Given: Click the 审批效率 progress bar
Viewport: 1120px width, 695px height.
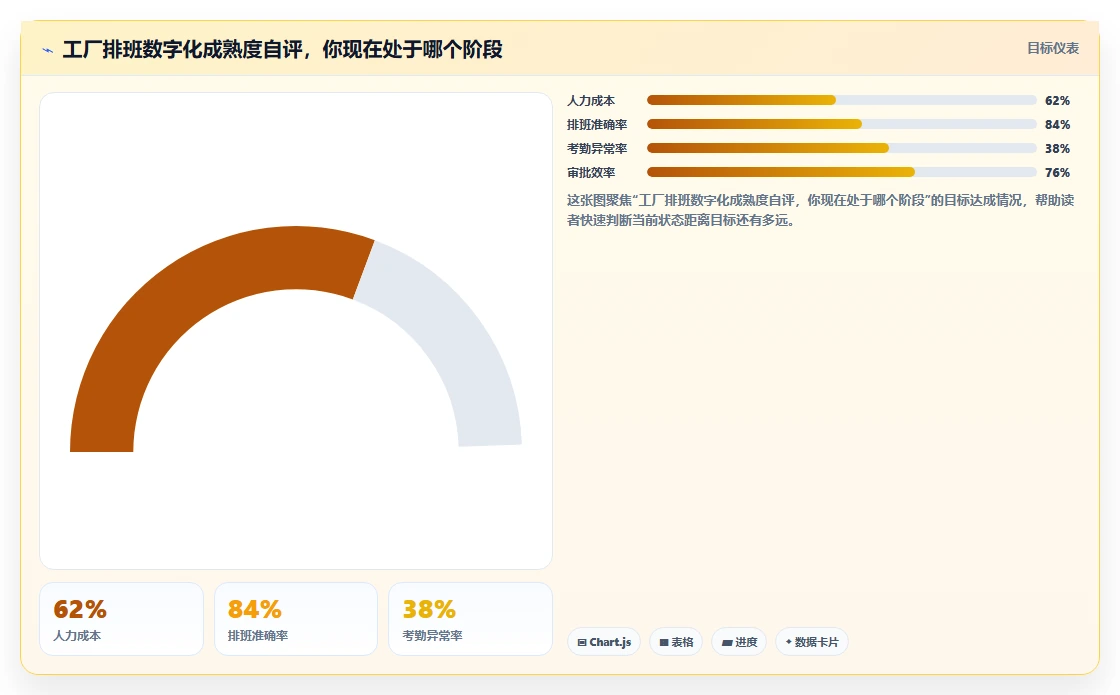Looking at the screenshot, I should (841, 172).
